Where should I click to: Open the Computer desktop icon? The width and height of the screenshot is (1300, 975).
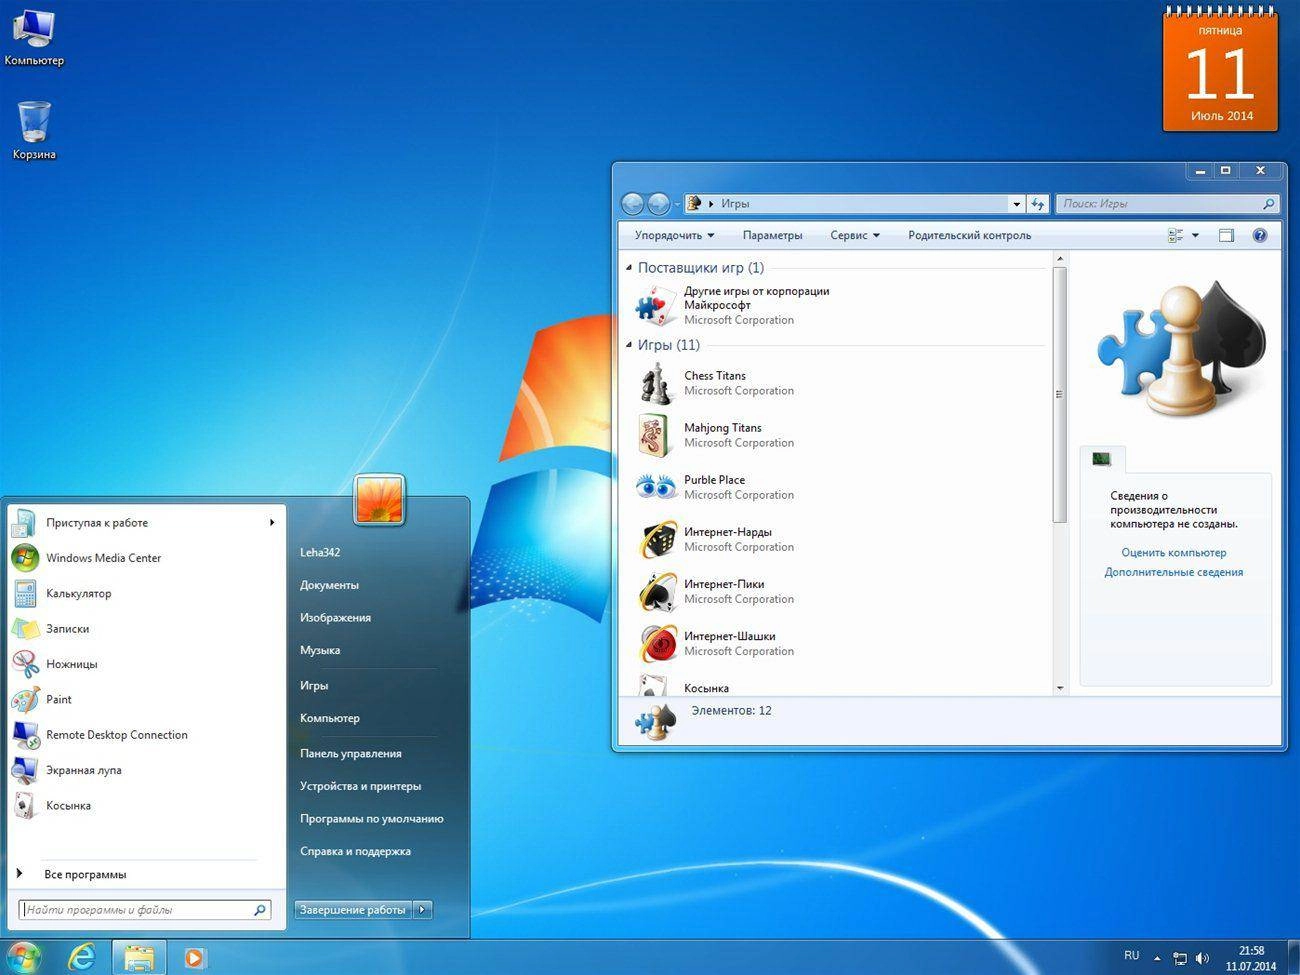[x=33, y=36]
